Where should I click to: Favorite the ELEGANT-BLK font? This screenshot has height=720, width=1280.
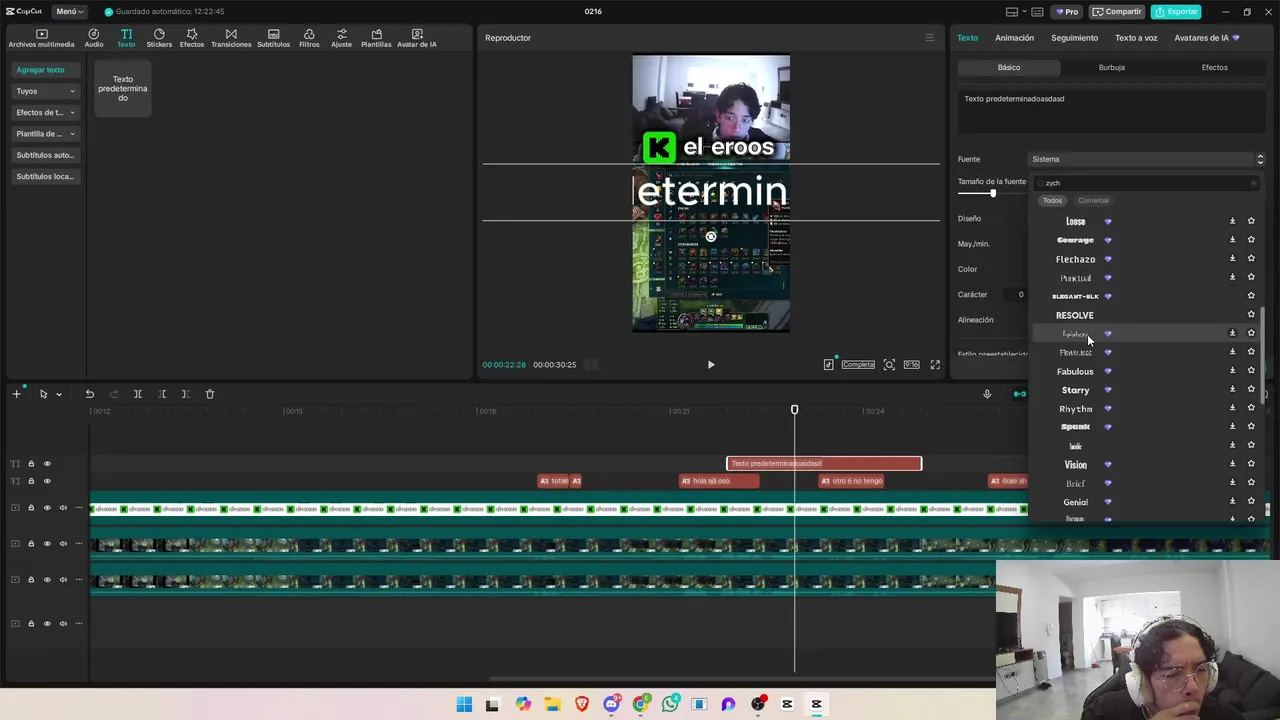click(x=1251, y=296)
